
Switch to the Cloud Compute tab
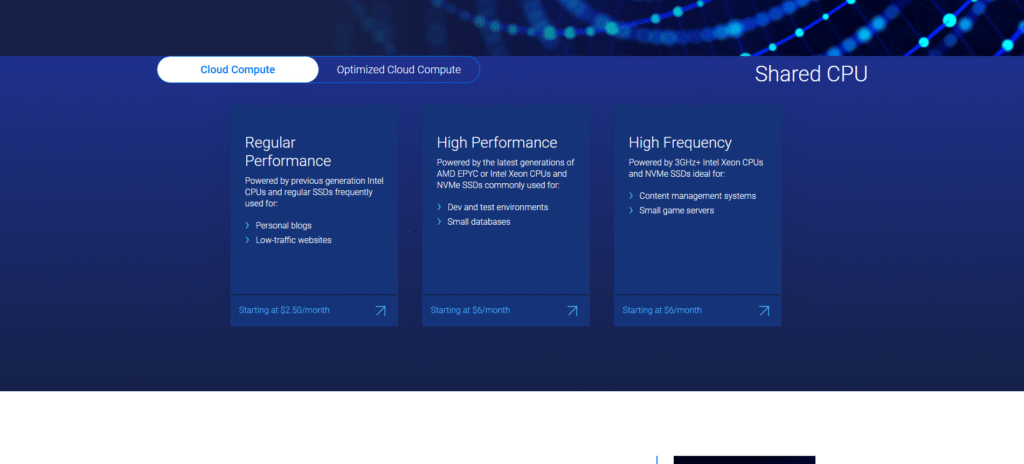click(x=238, y=70)
